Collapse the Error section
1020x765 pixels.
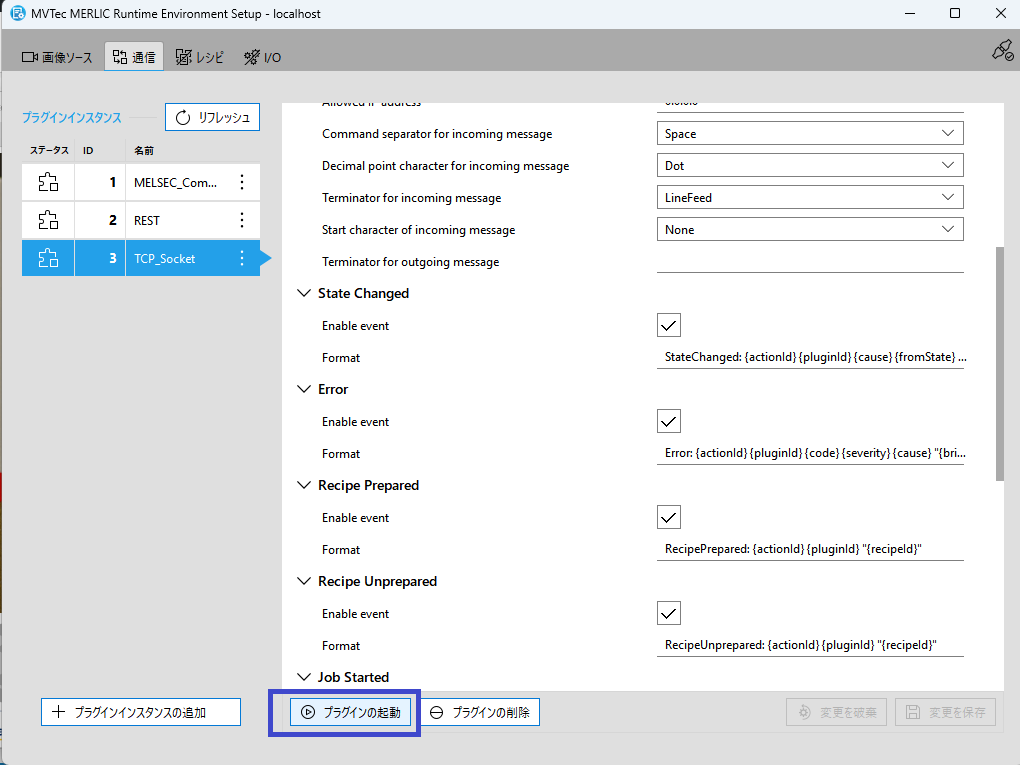pyautogui.click(x=304, y=389)
